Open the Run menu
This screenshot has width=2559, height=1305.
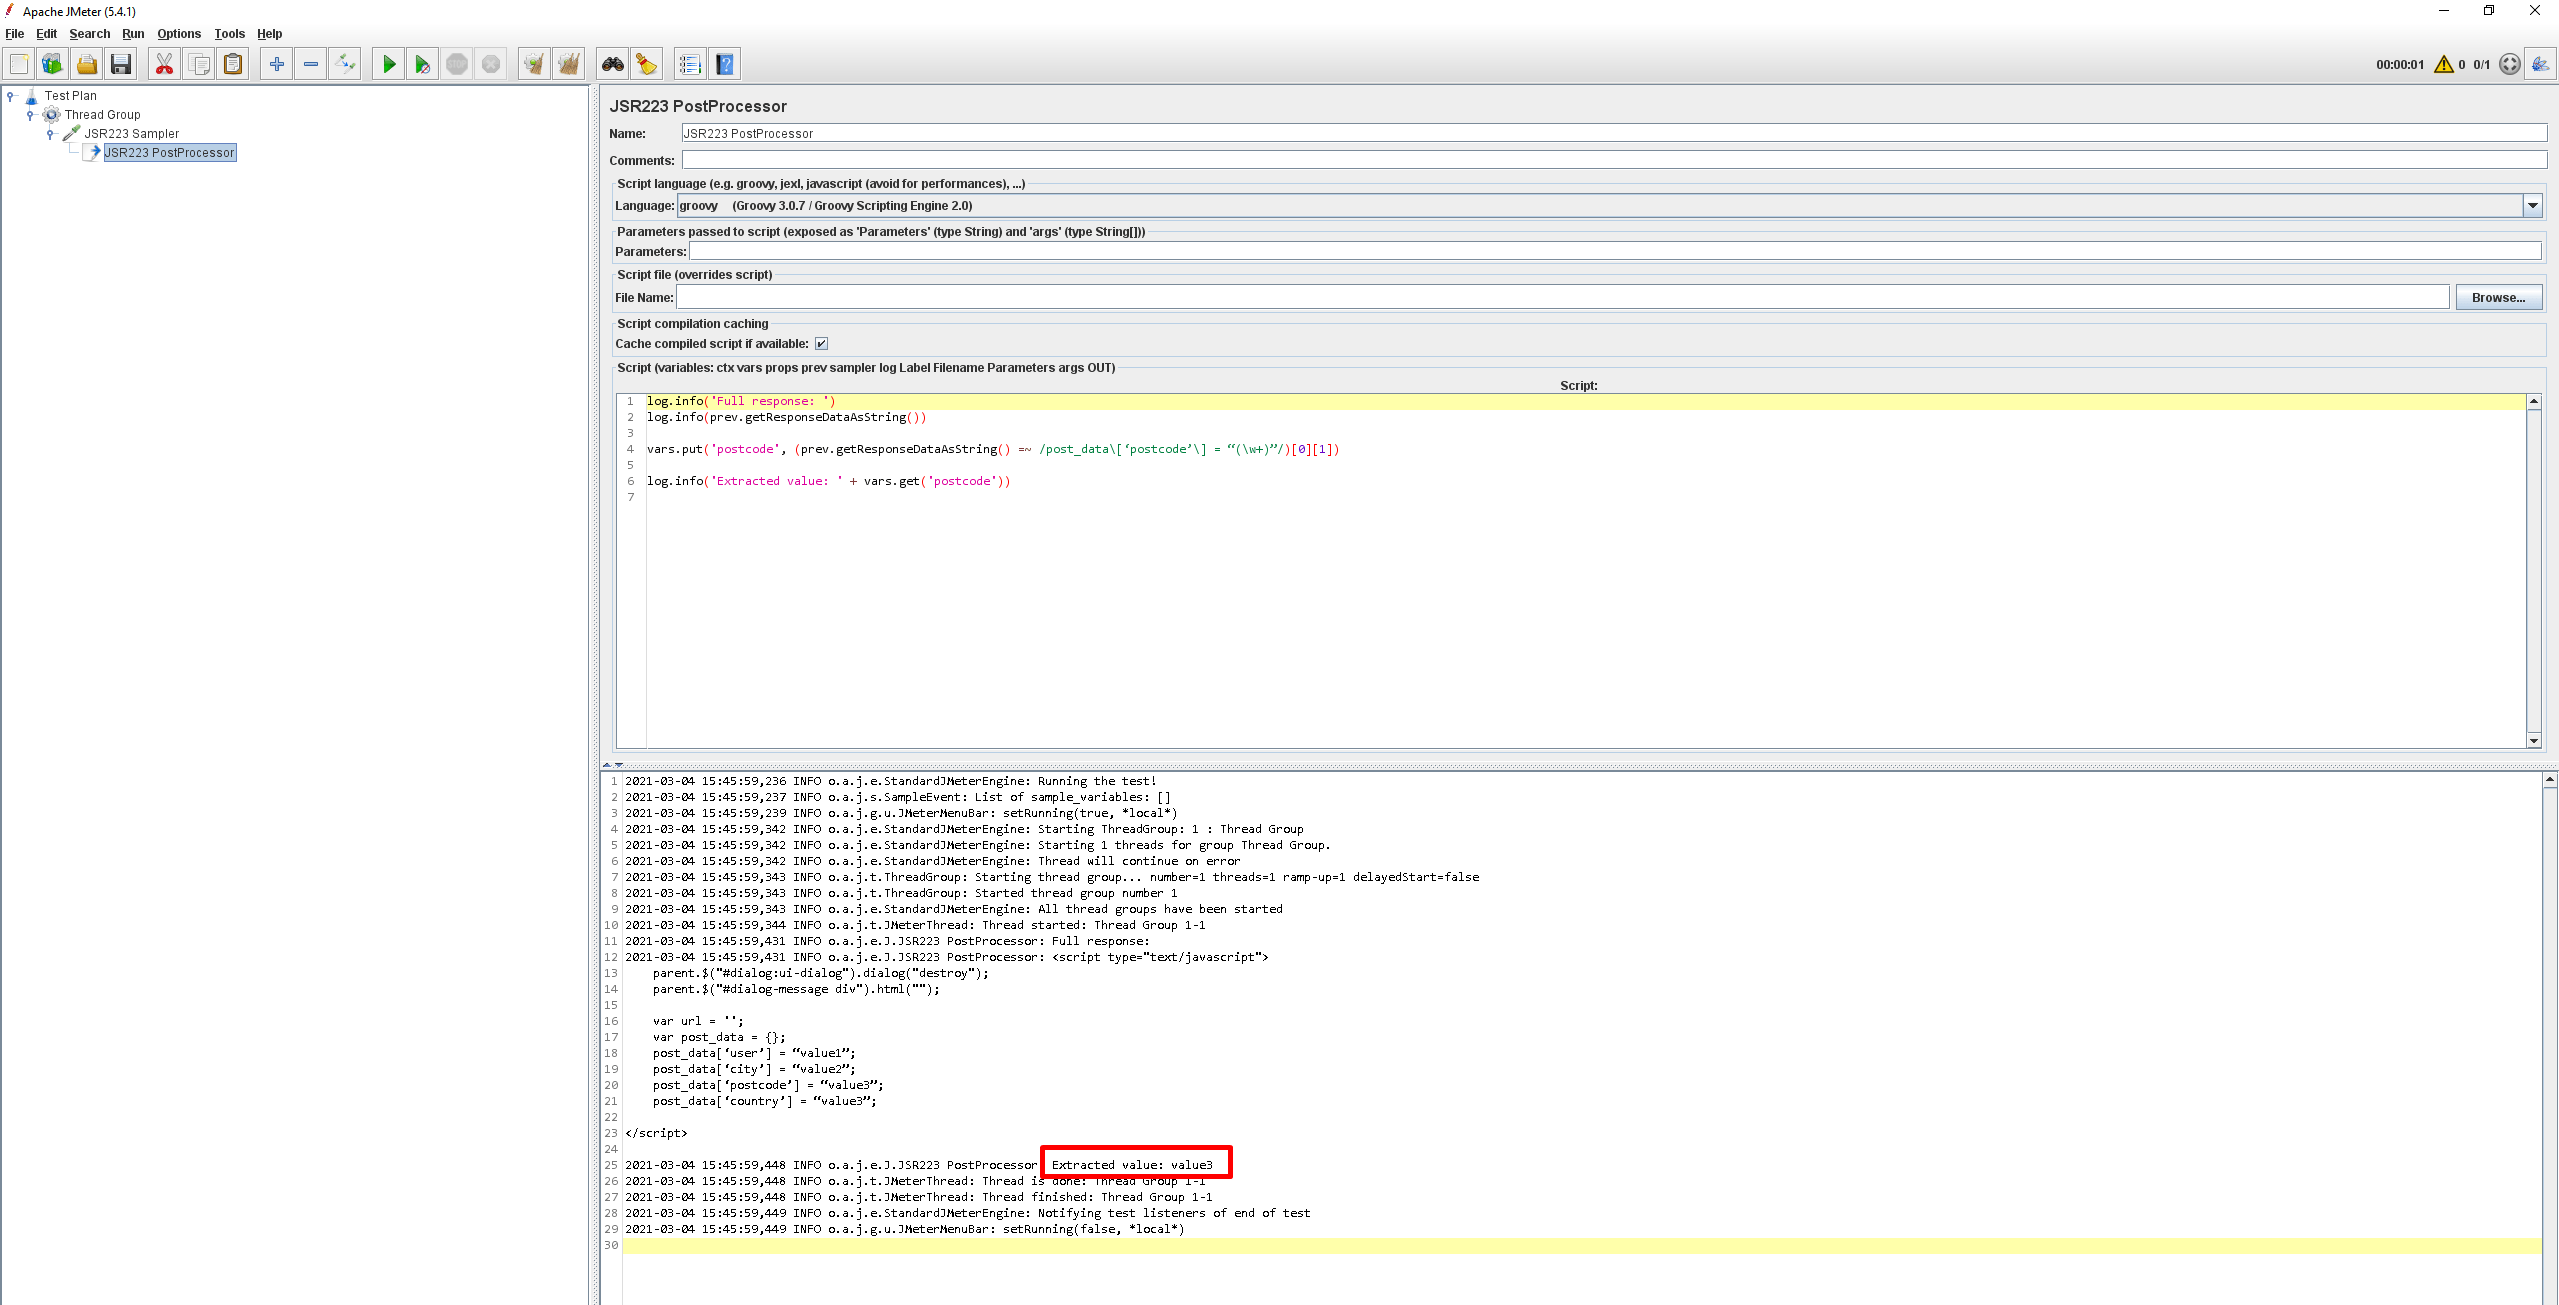[x=133, y=33]
